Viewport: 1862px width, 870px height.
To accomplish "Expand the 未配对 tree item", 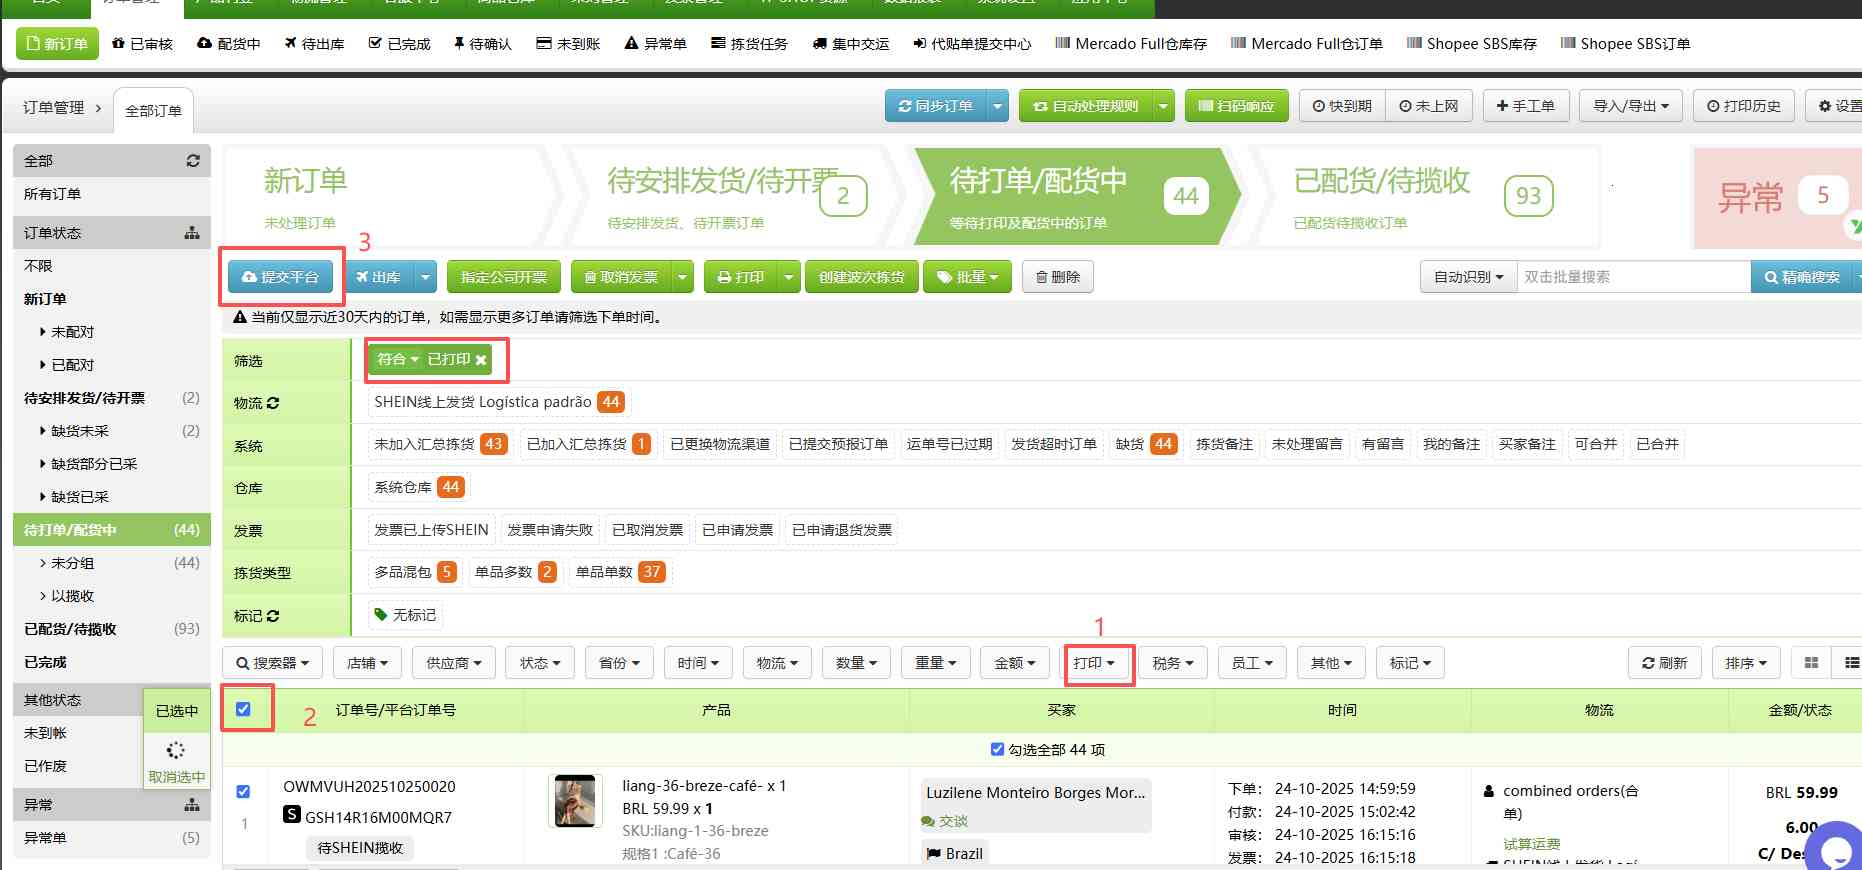I will pos(66,332).
